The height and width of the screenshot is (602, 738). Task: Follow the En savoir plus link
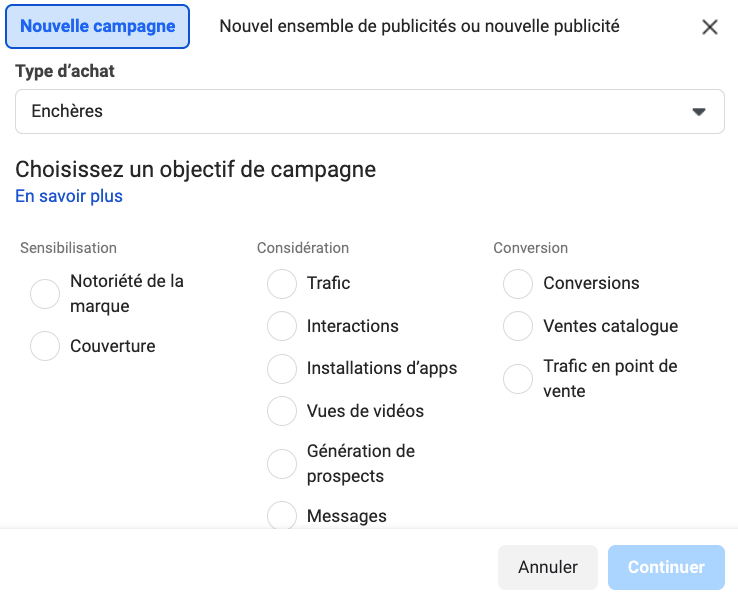point(69,196)
